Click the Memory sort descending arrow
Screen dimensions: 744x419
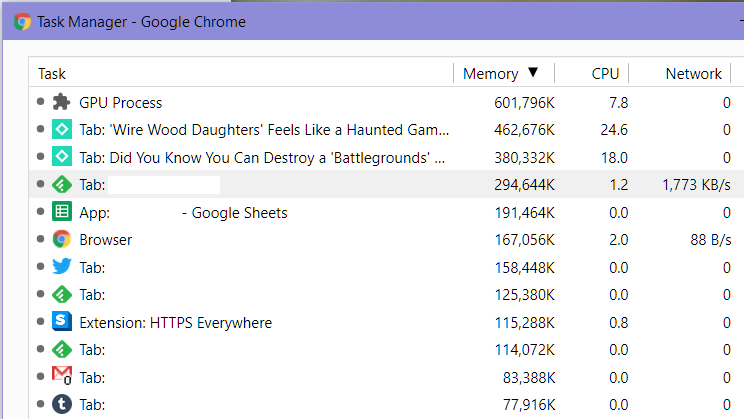(533, 73)
